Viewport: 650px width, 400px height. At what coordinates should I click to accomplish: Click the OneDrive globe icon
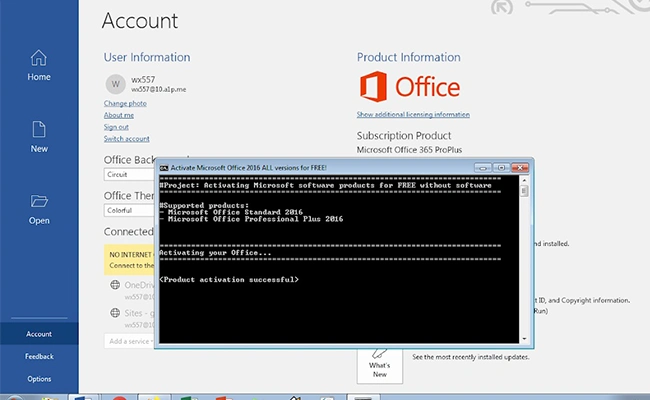(115, 285)
